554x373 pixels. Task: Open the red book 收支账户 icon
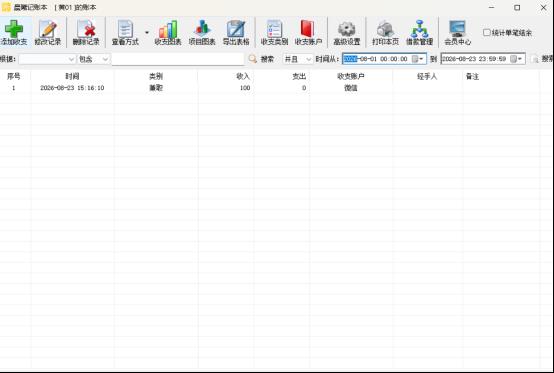308,29
